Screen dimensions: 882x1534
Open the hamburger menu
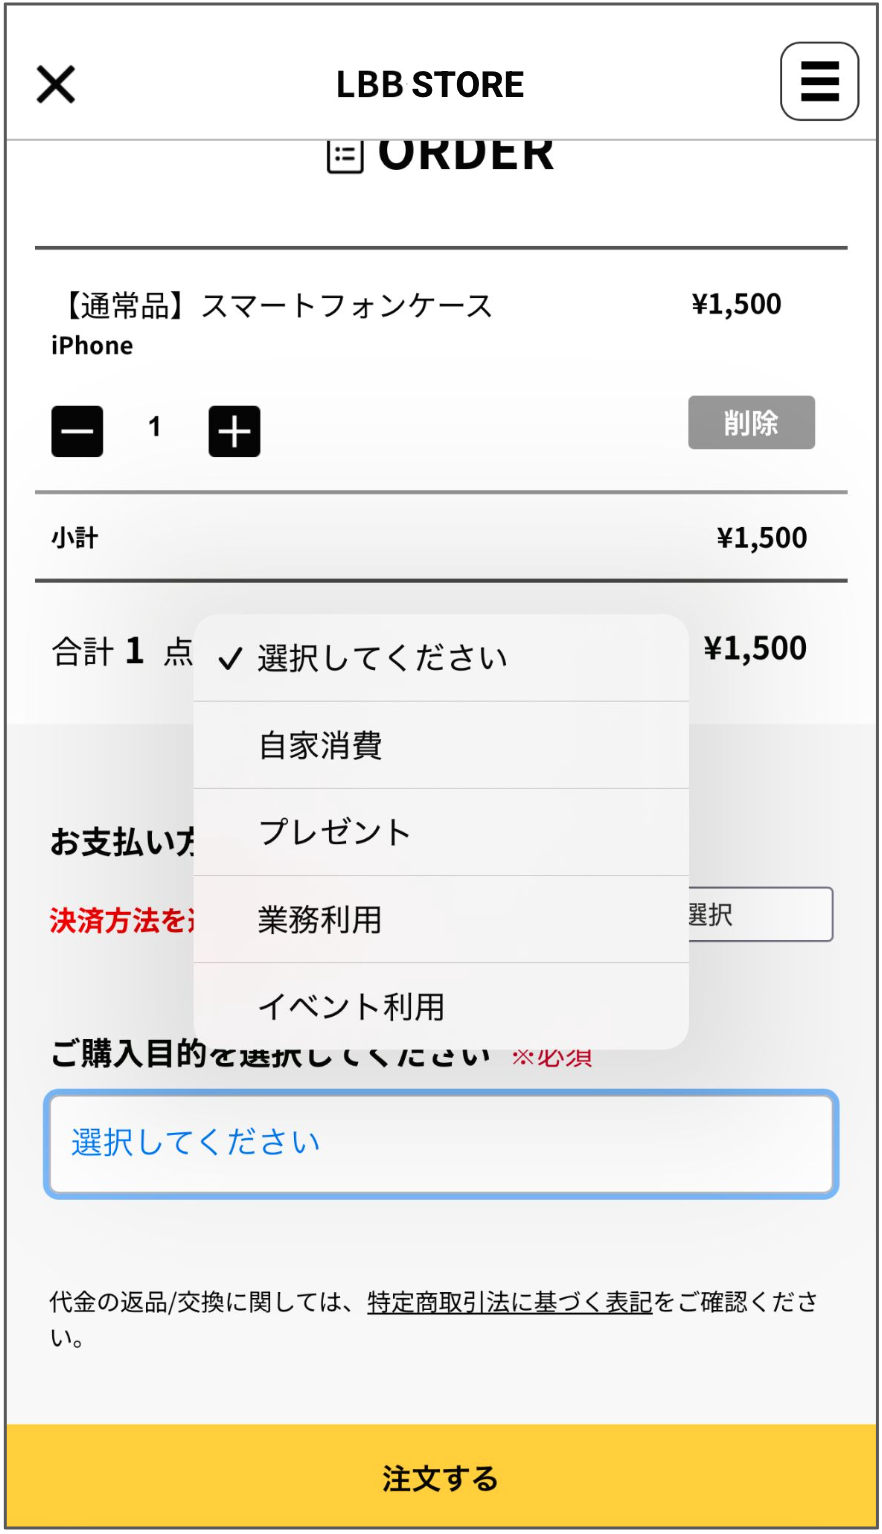click(819, 82)
